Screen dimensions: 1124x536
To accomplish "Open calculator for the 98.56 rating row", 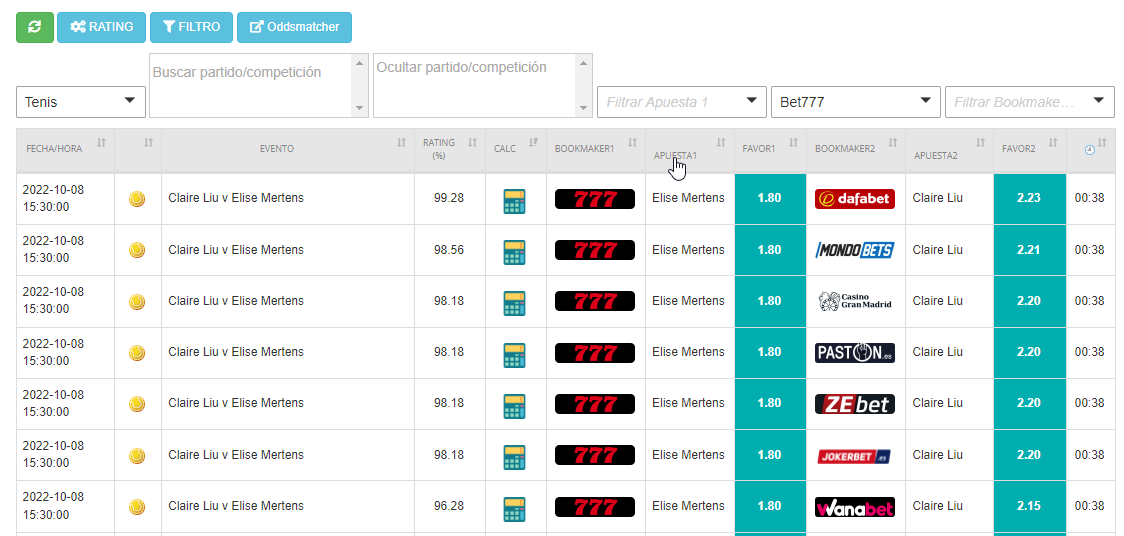I will pos(514,250).
